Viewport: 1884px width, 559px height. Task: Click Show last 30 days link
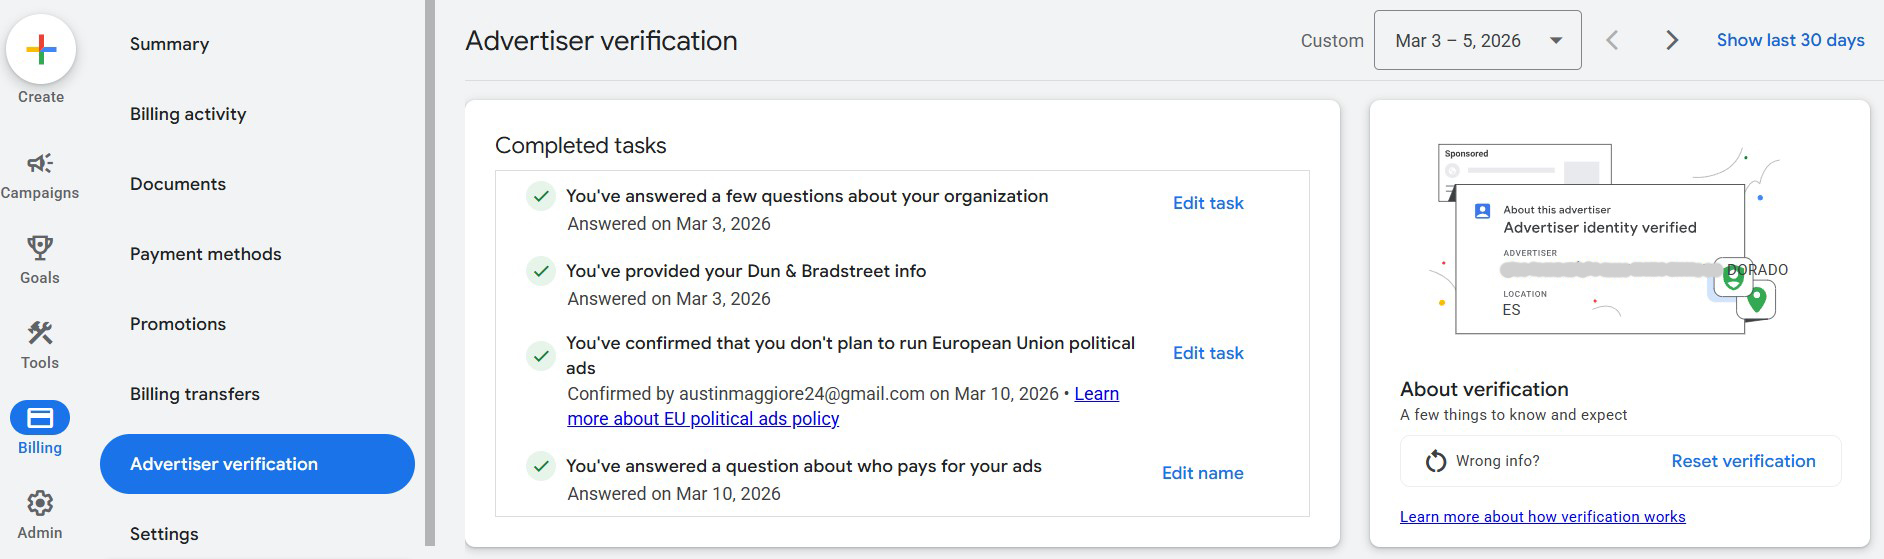[x=1790, y=40]
